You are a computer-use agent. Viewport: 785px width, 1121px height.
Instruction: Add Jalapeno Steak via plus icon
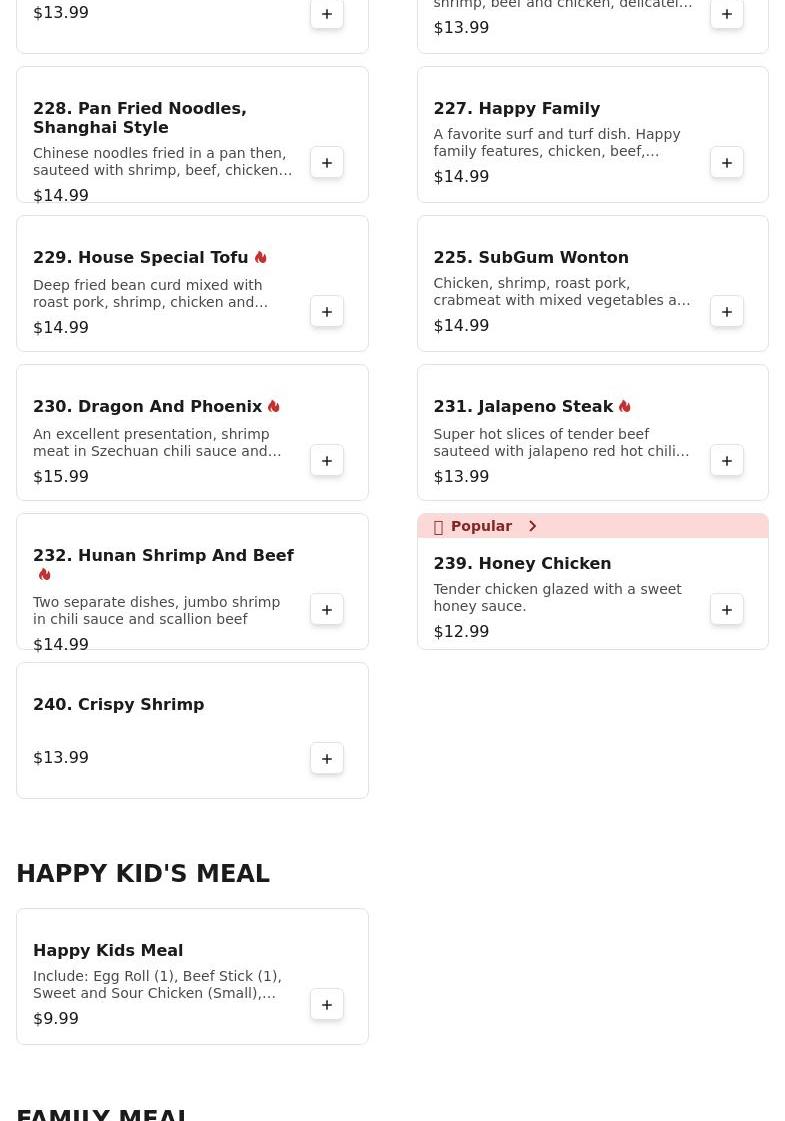click(727, 461)
